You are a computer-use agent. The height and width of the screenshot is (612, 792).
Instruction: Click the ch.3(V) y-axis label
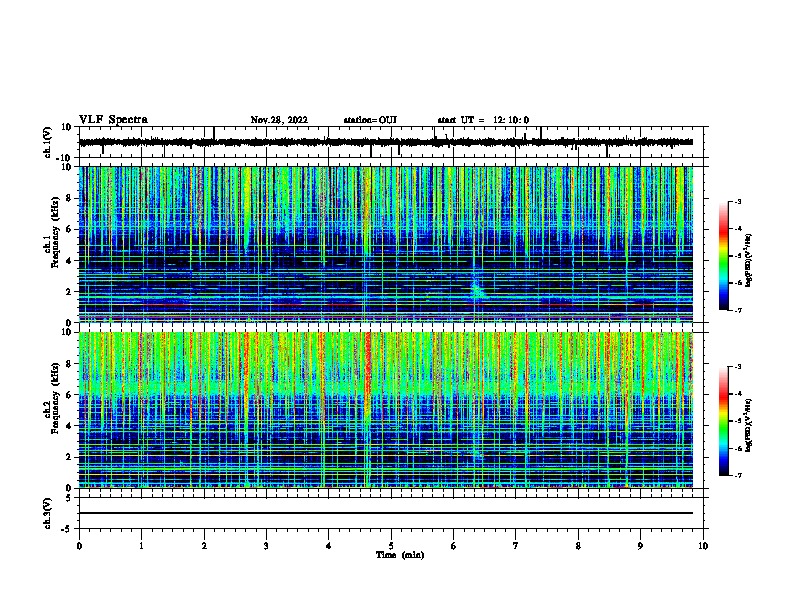pyautogui.click(x=48, y=513)
